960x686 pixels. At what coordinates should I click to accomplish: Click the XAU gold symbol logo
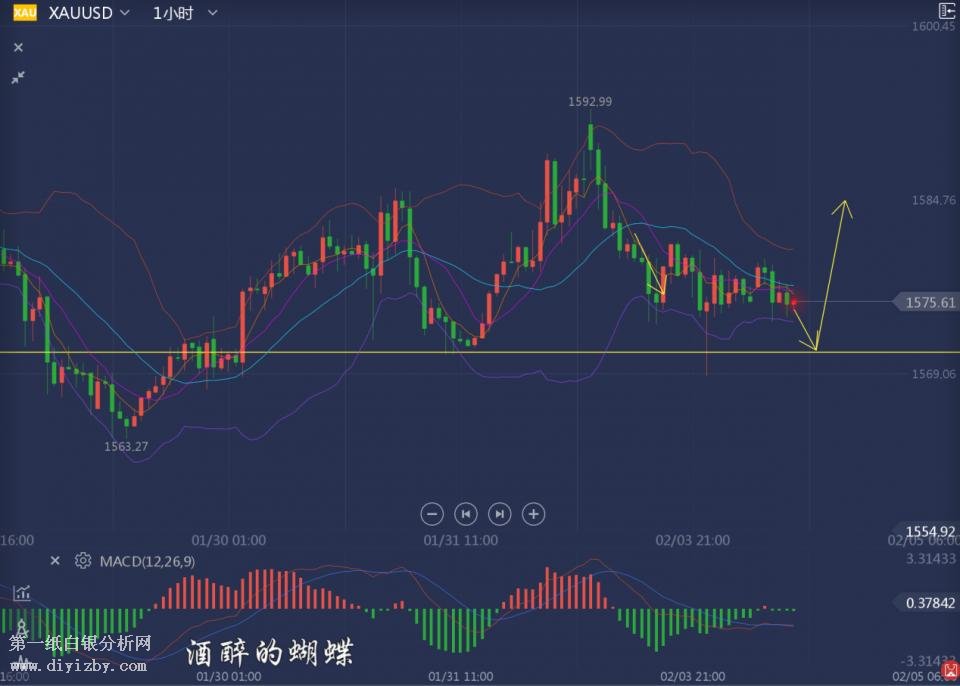point(25,13)
